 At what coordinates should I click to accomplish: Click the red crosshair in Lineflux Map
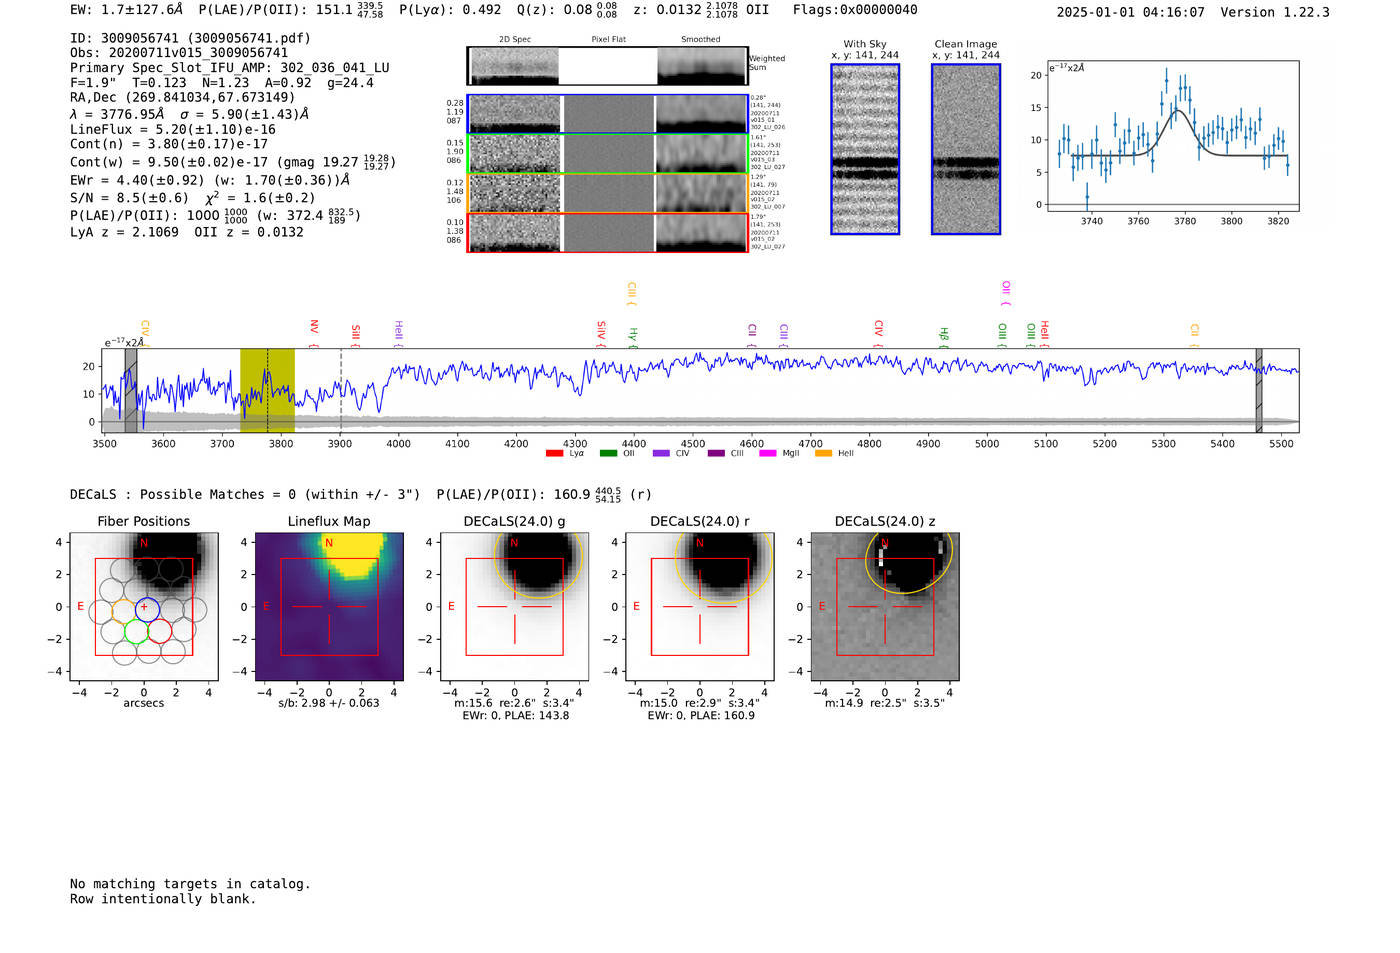(329, 607)
